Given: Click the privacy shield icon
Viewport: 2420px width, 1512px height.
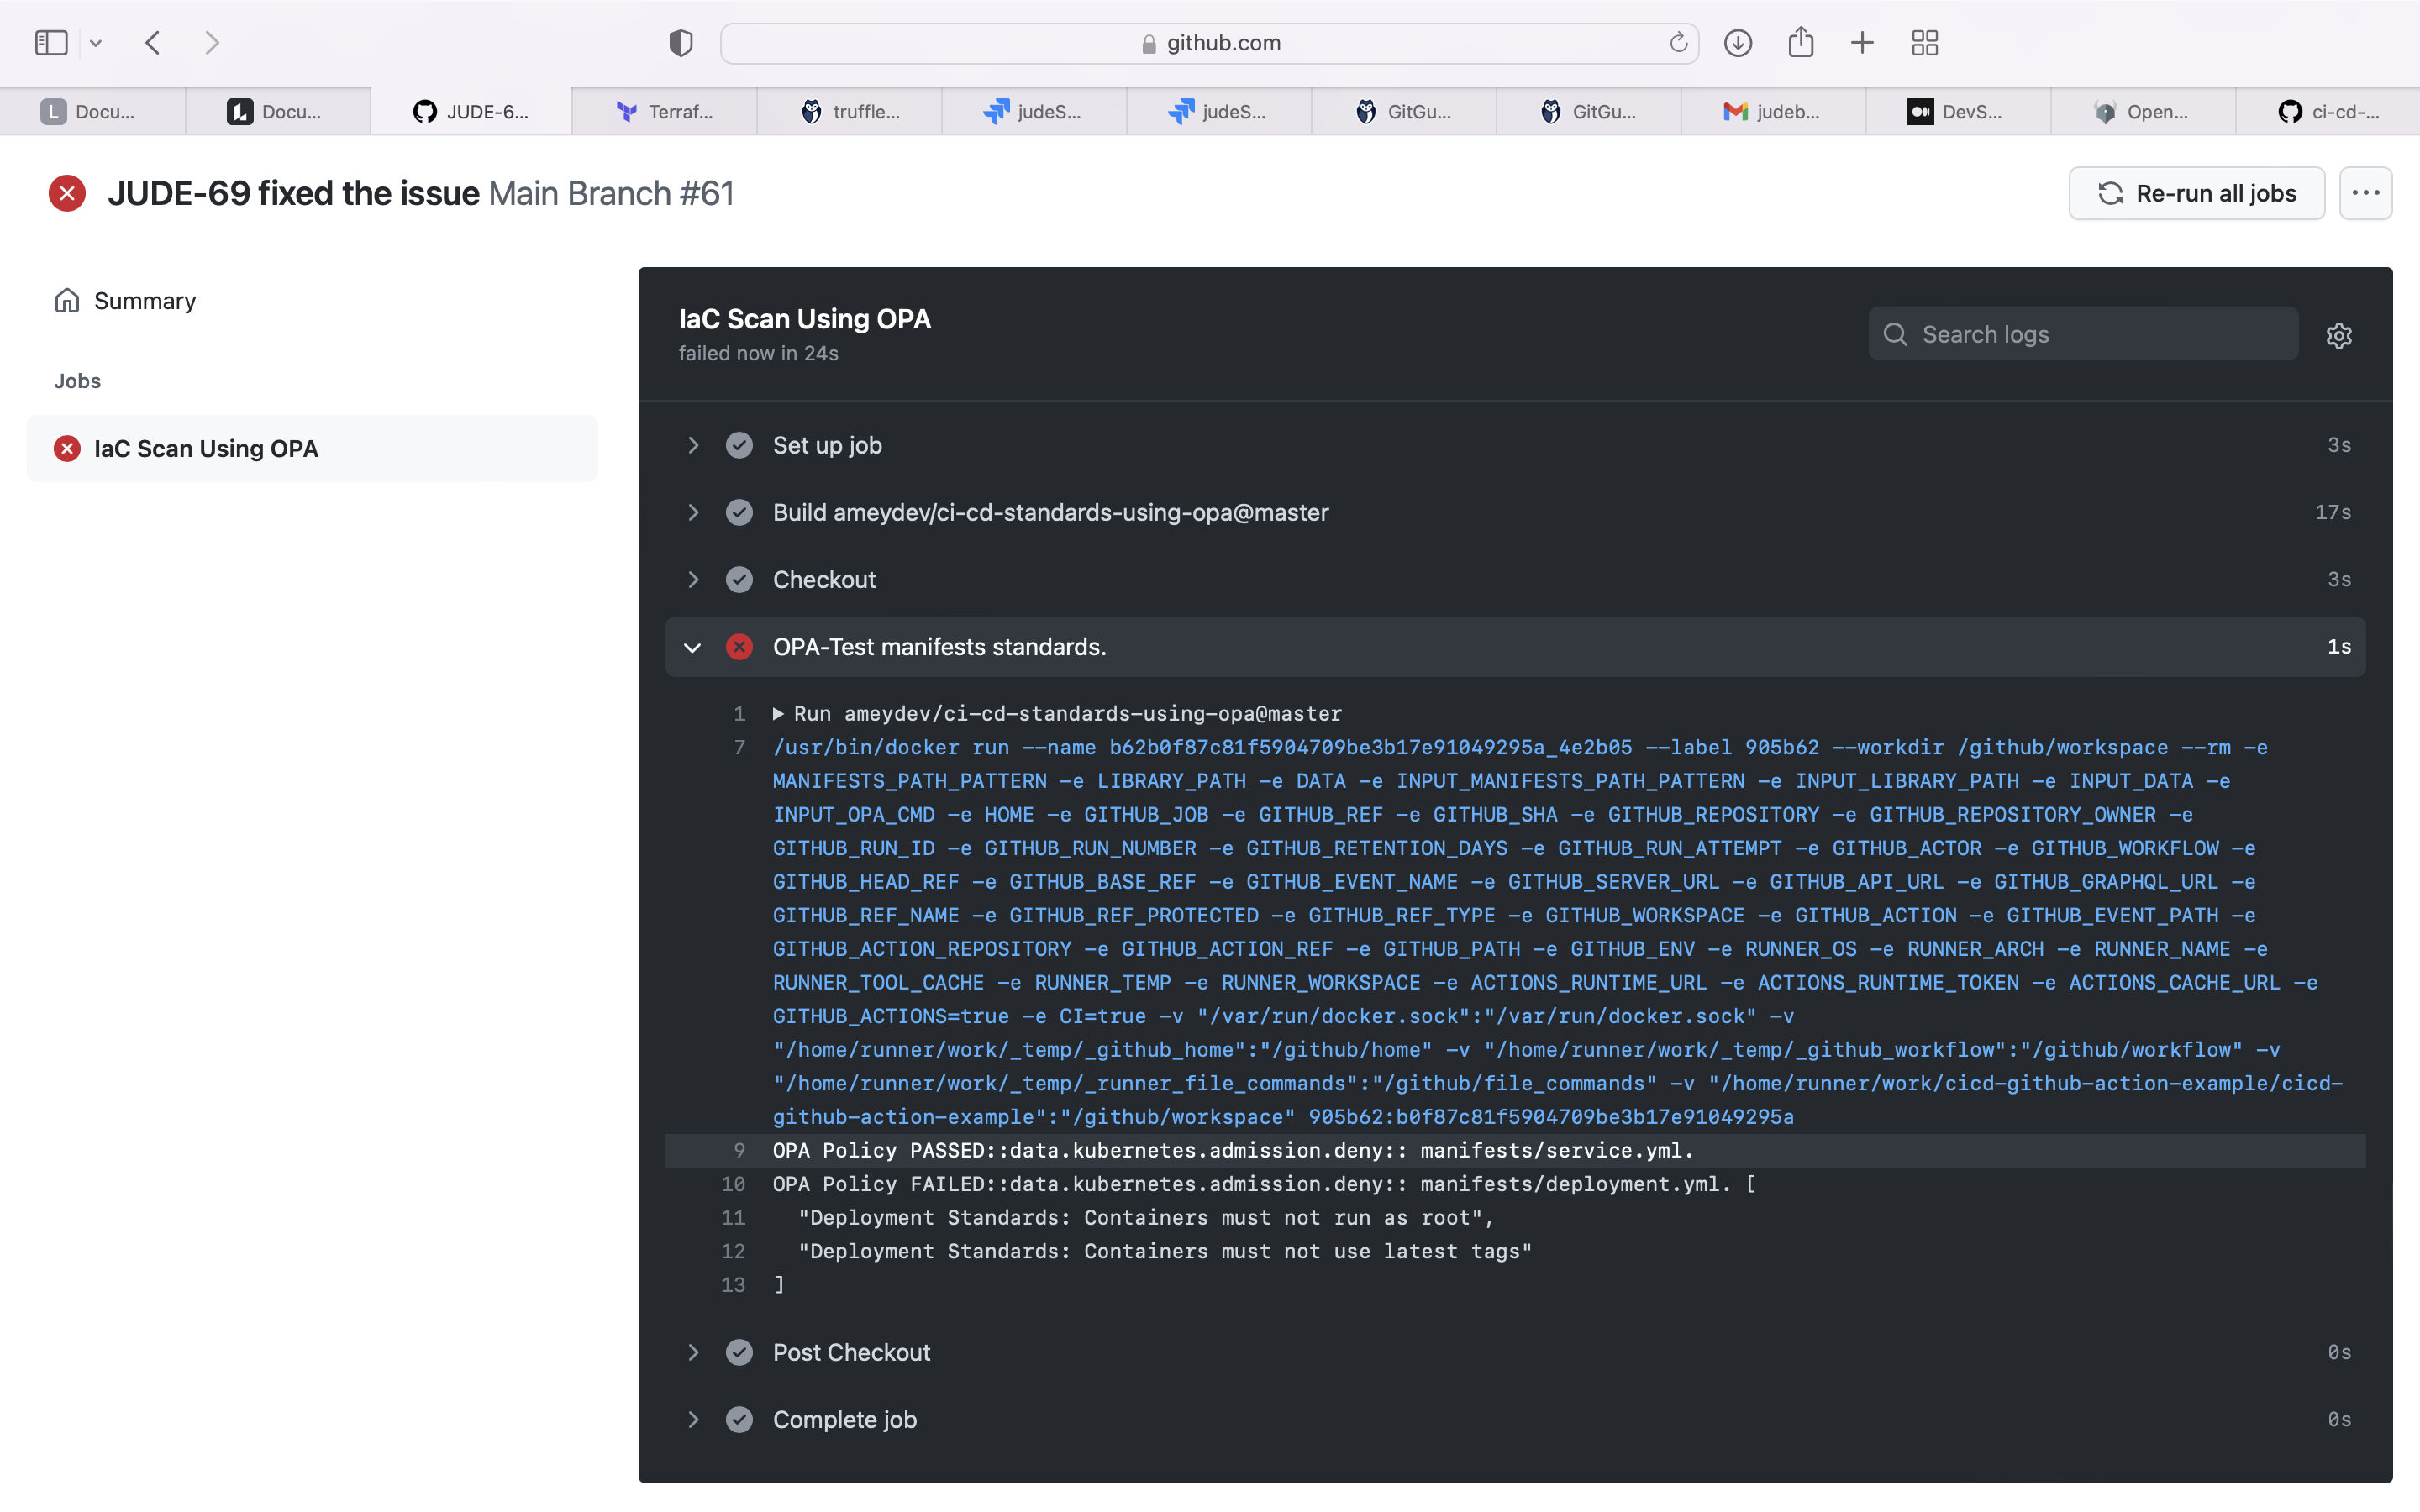Looking at the screenshot, I should (680, 43).
